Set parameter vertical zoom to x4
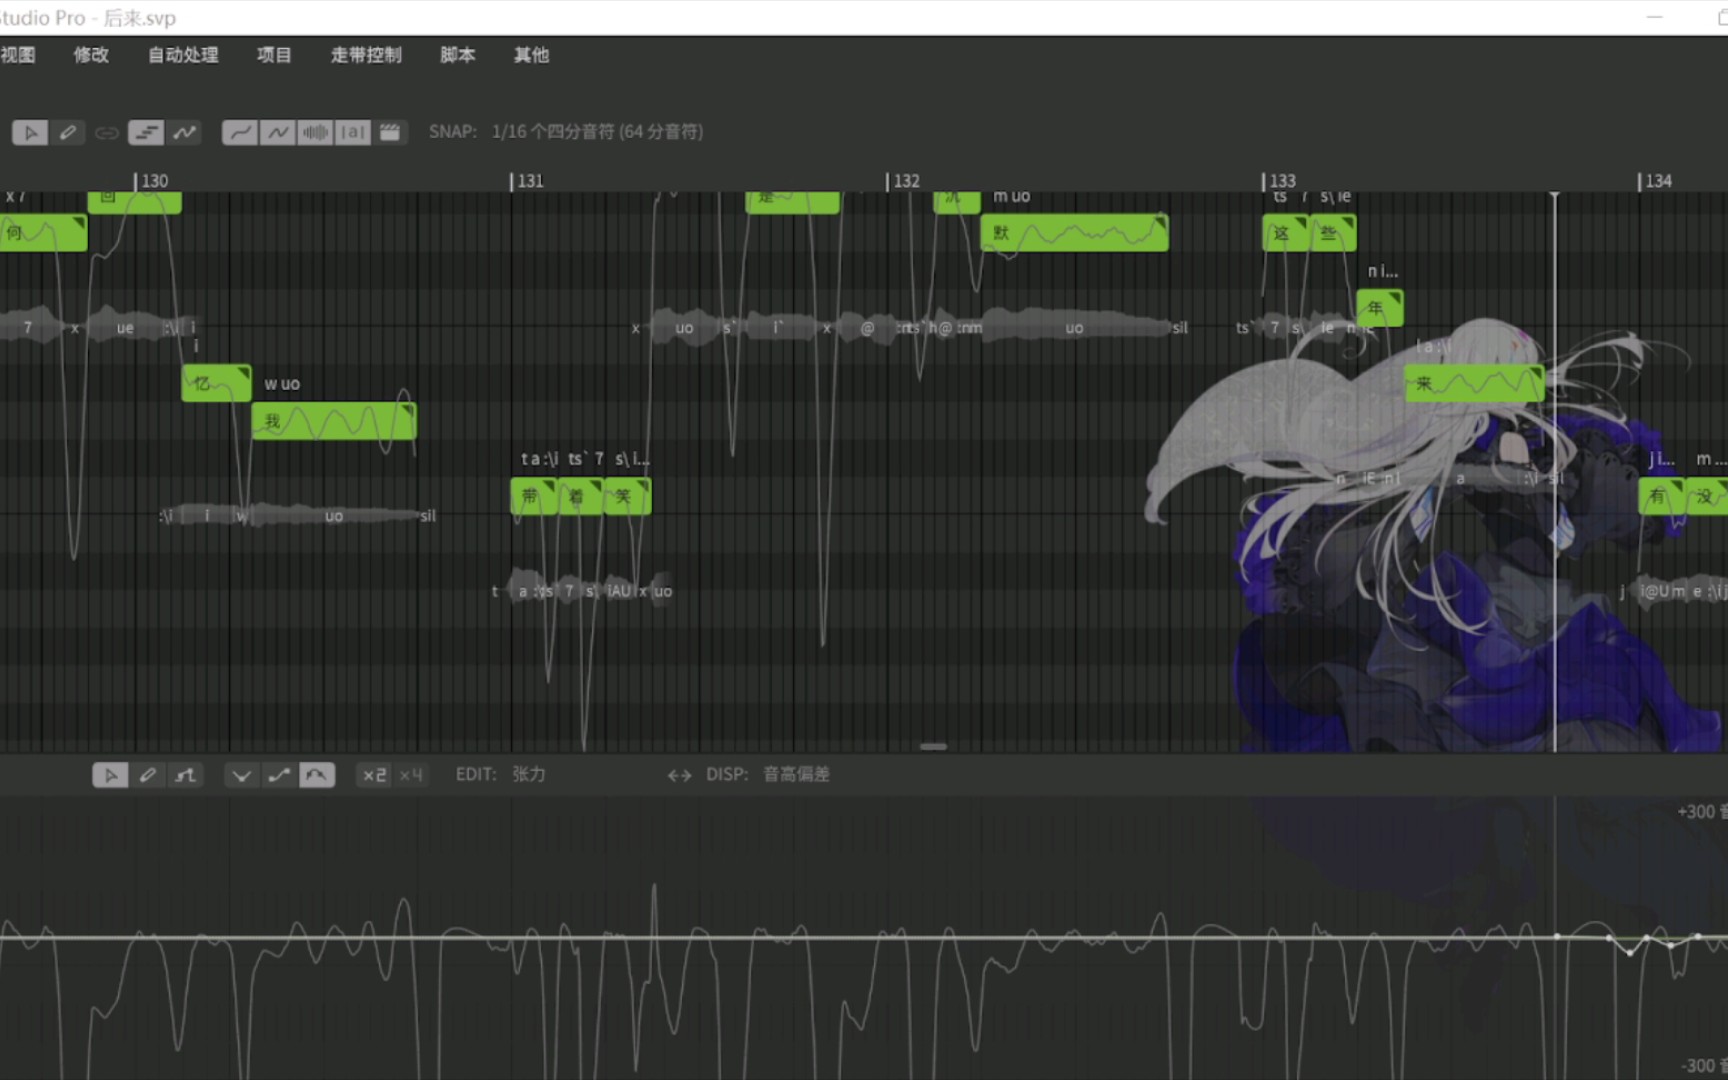This screenshot has width=1728, height=1080. pyautogui.click(x=411, y=775)
